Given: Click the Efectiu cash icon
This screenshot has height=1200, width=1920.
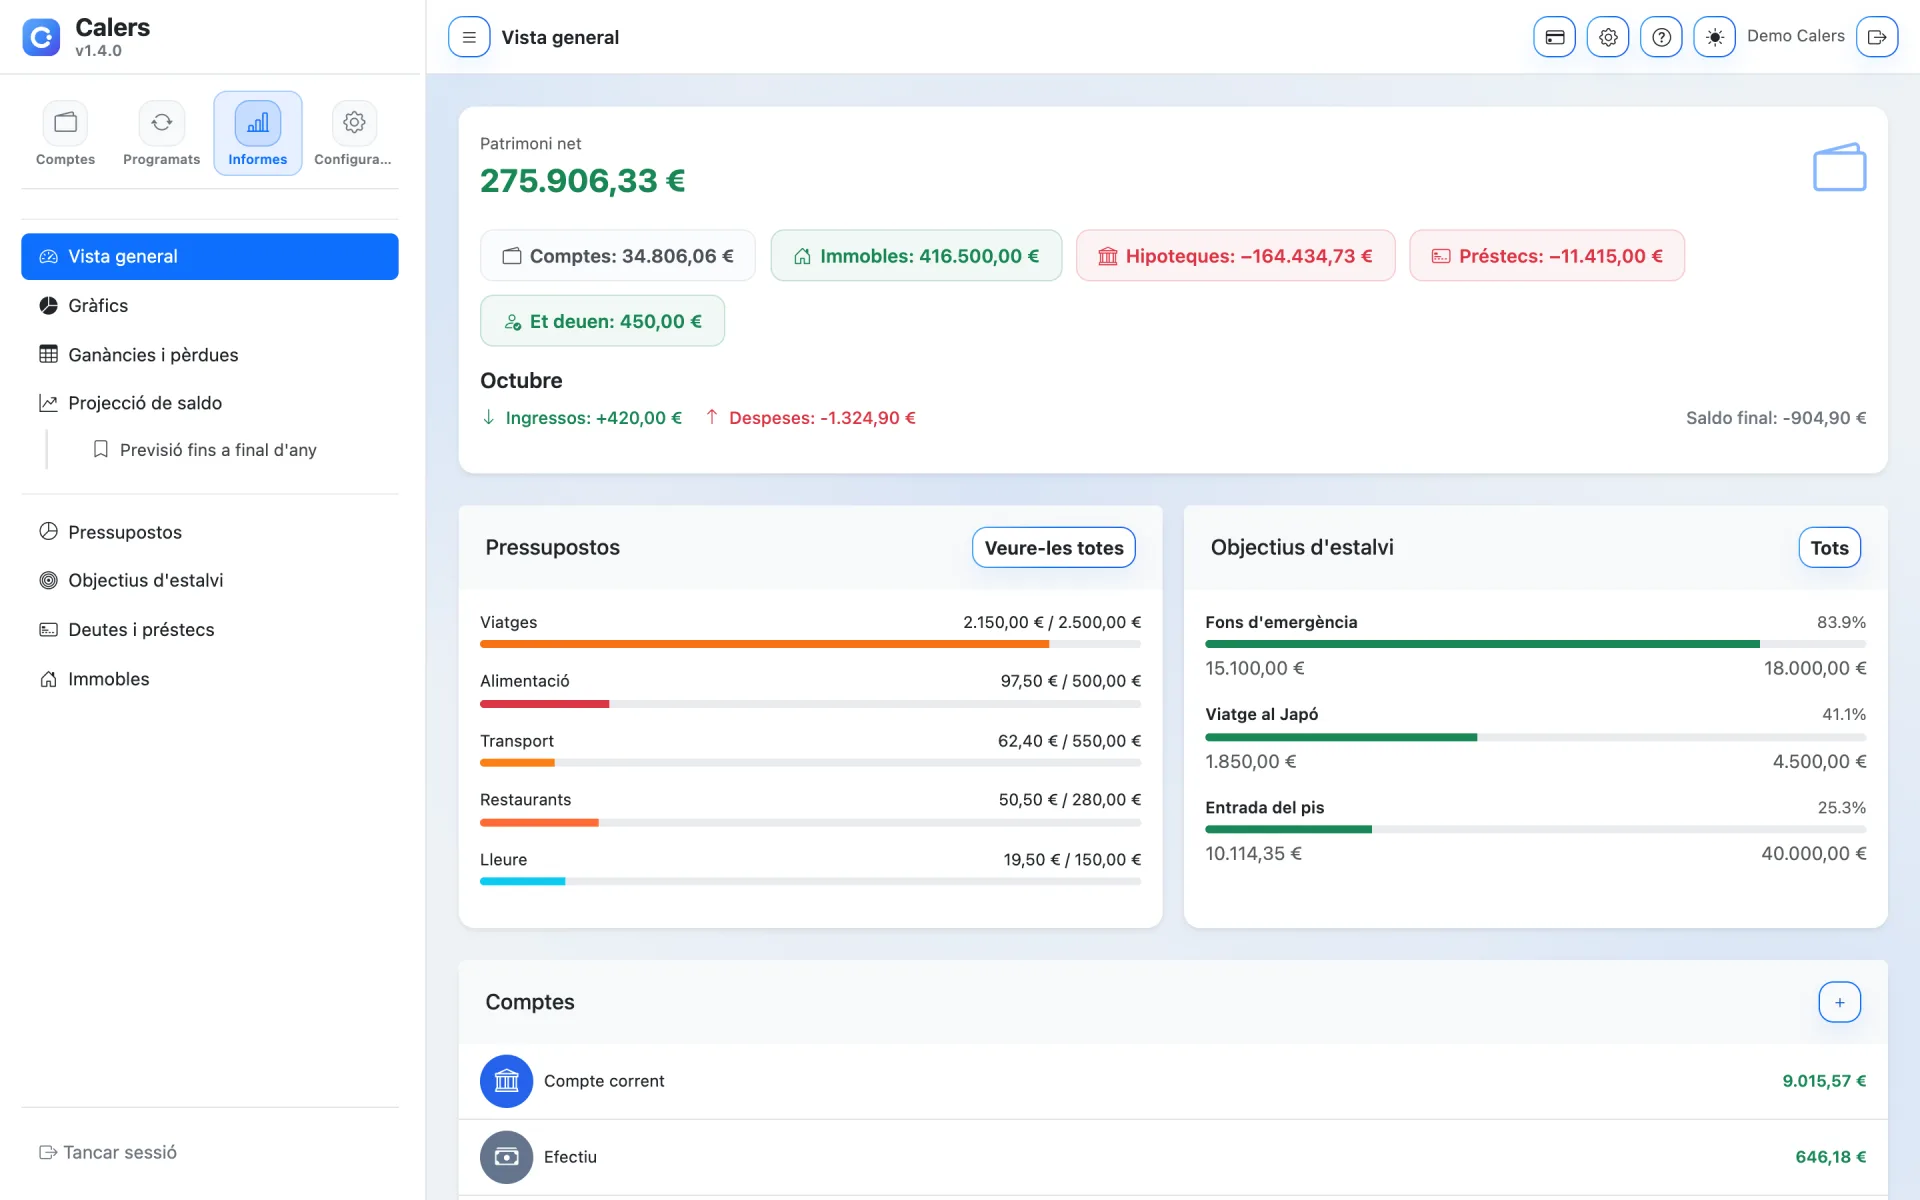Looking at the screenshot, I should click(x=506, y=1157).
